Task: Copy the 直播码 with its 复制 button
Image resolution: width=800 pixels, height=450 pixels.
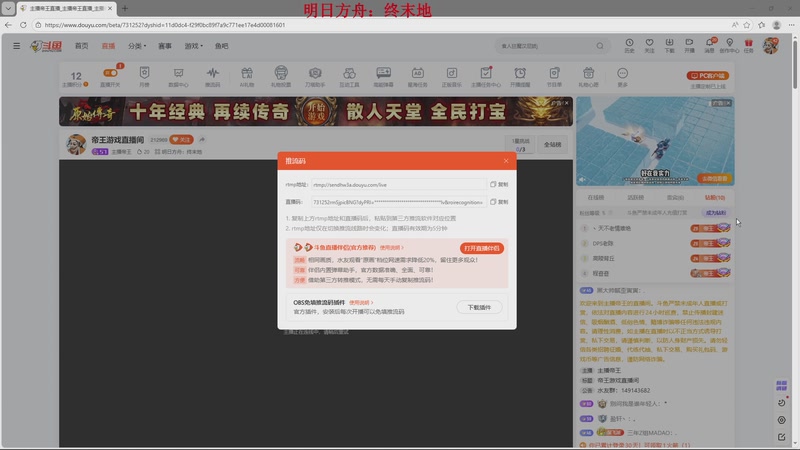Action: (x=499, y=202)
